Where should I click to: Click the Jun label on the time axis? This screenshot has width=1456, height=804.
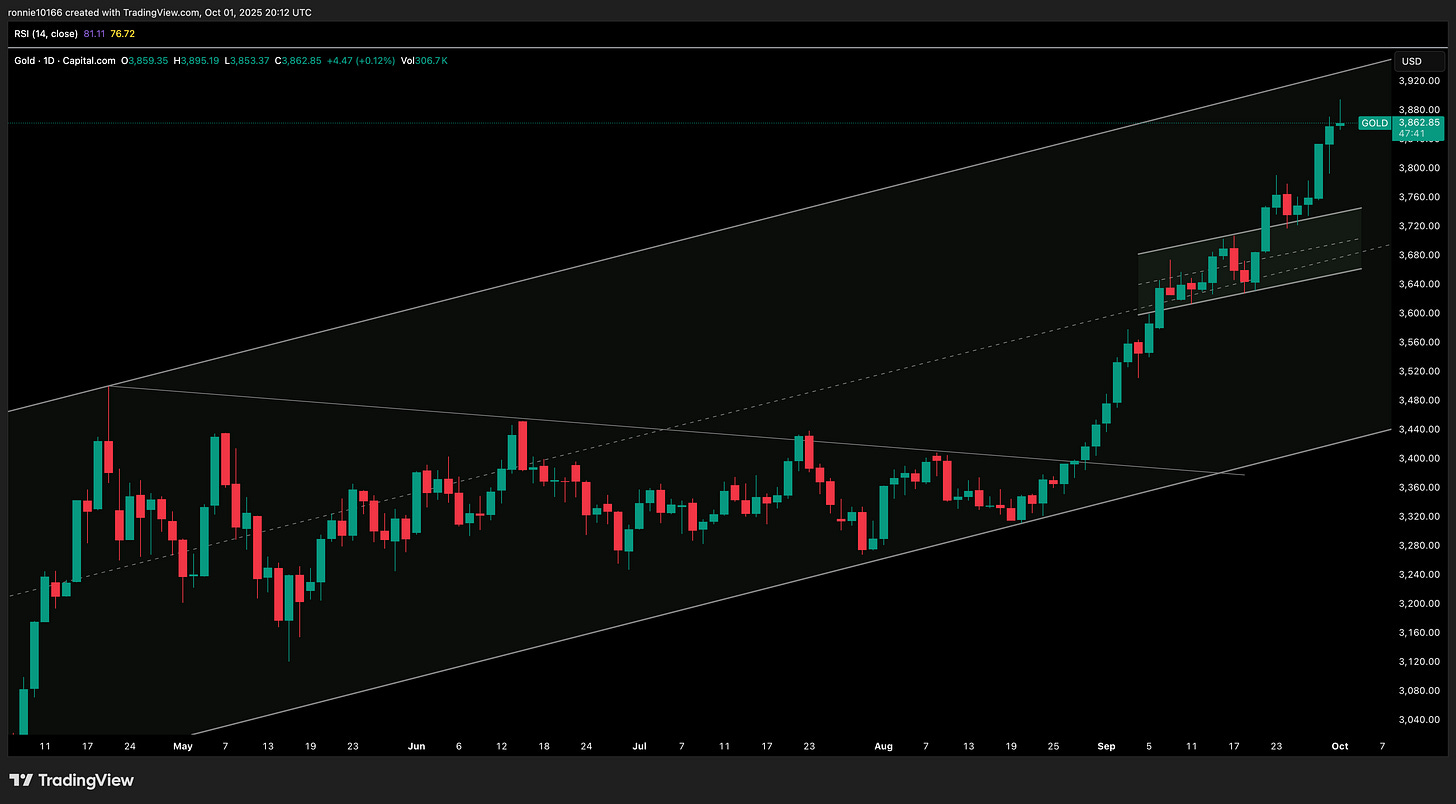coord(416,746)
